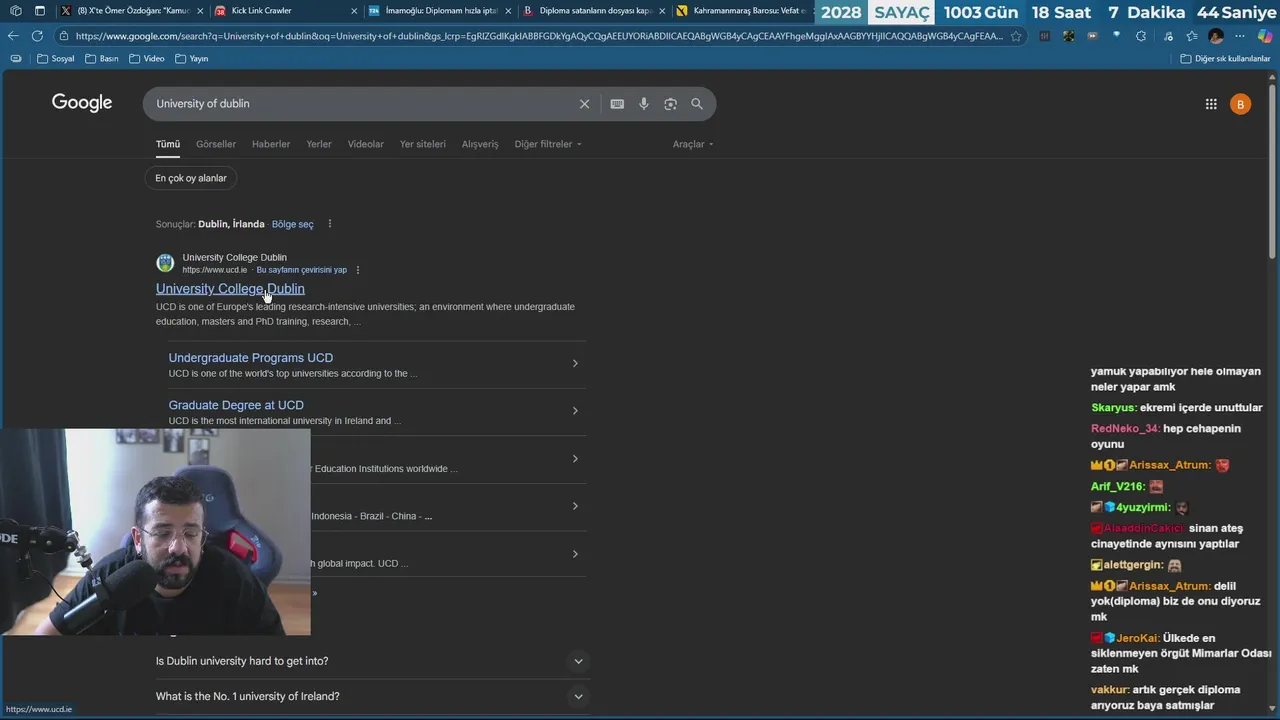This screenshot has width=1280, height=720.
Task: Open Edge settings and more menu
Action: [x=1240, y=36]
